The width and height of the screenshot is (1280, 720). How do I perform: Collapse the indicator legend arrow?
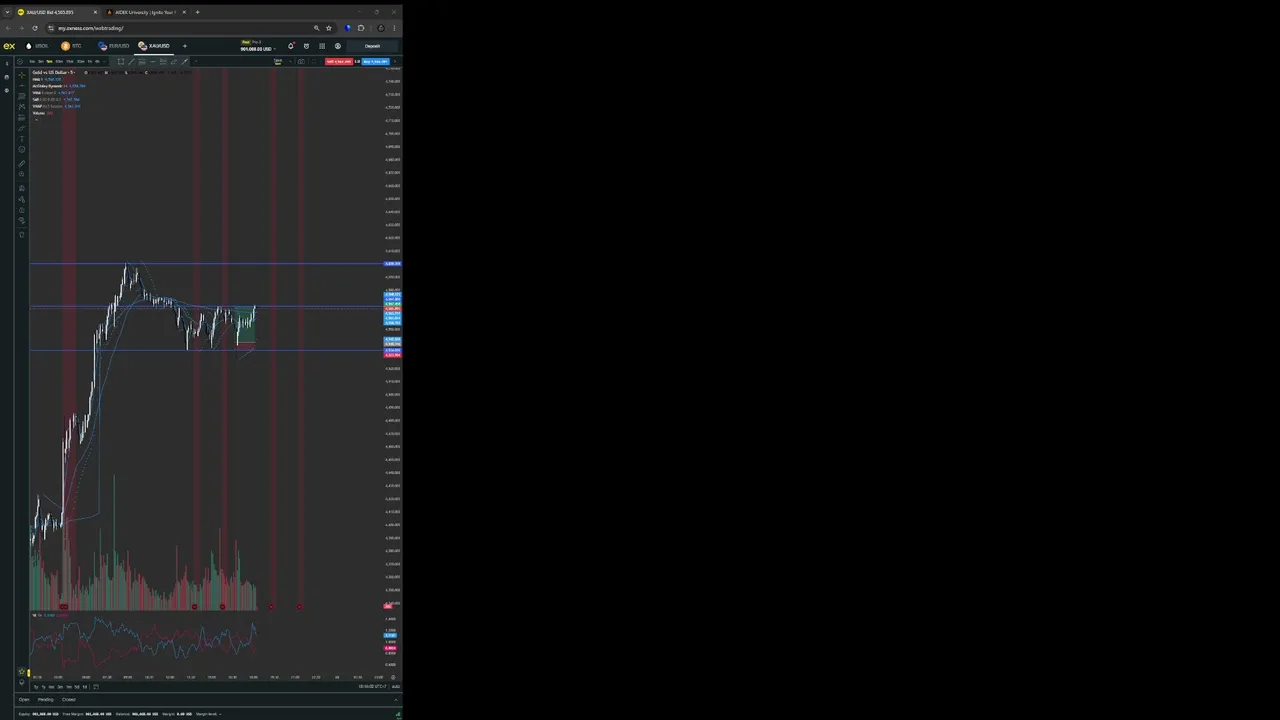(x=37, y=120)
